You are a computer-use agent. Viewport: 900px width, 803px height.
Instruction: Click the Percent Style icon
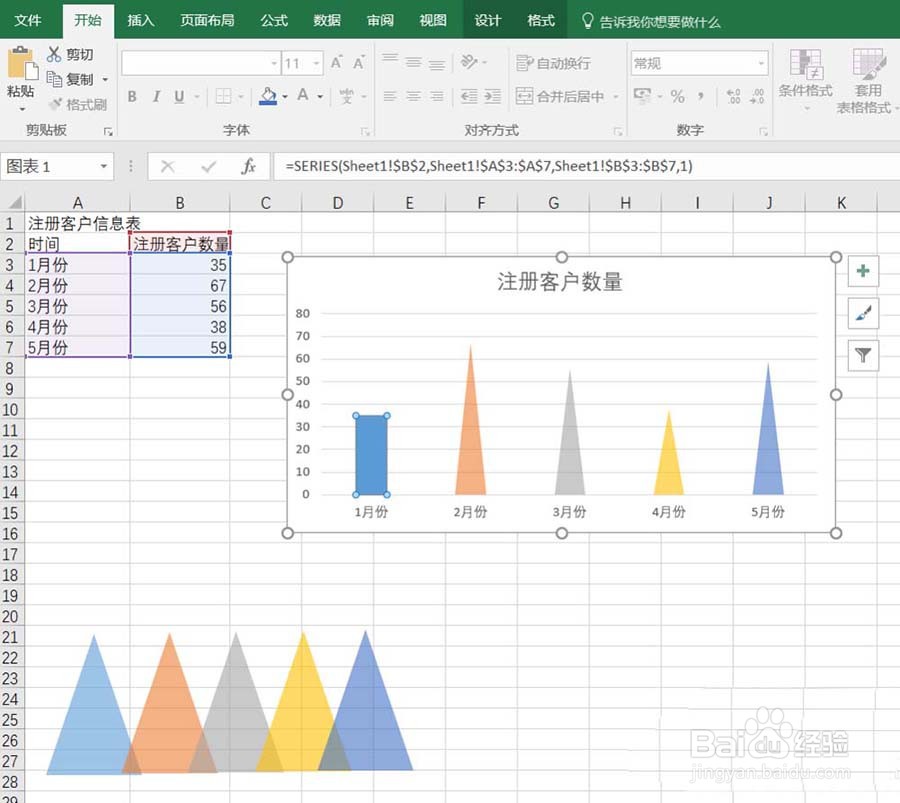point(677,96)
